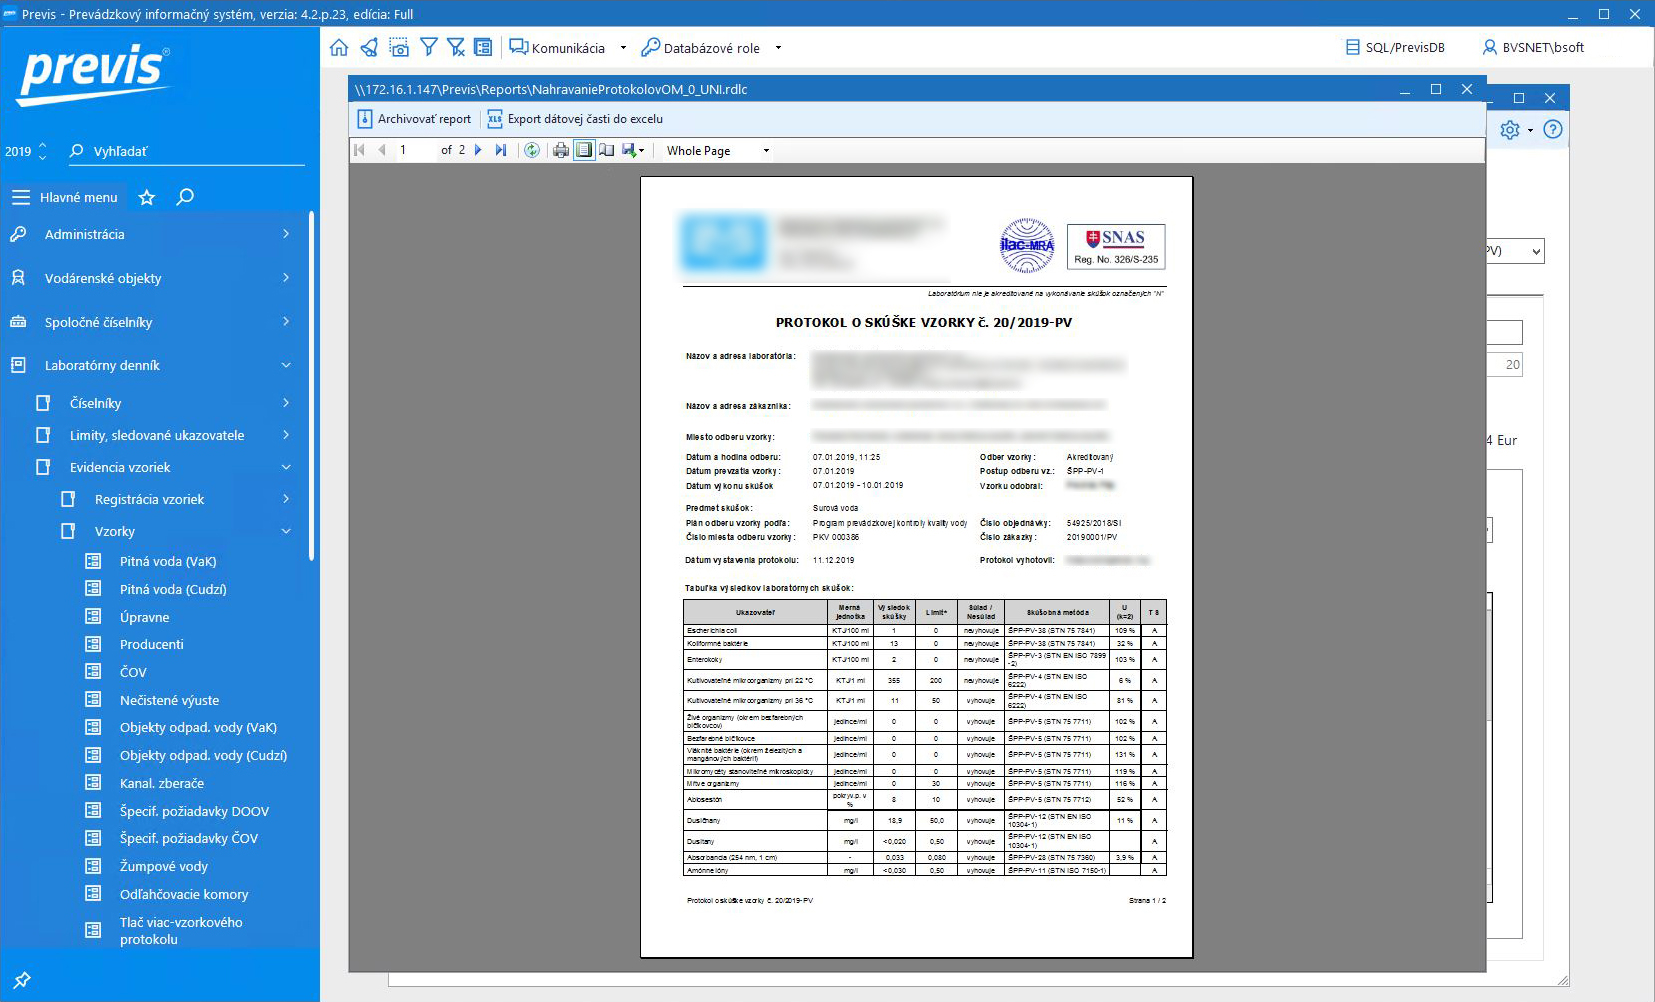Click Archivovať report button

coord(415,119)
